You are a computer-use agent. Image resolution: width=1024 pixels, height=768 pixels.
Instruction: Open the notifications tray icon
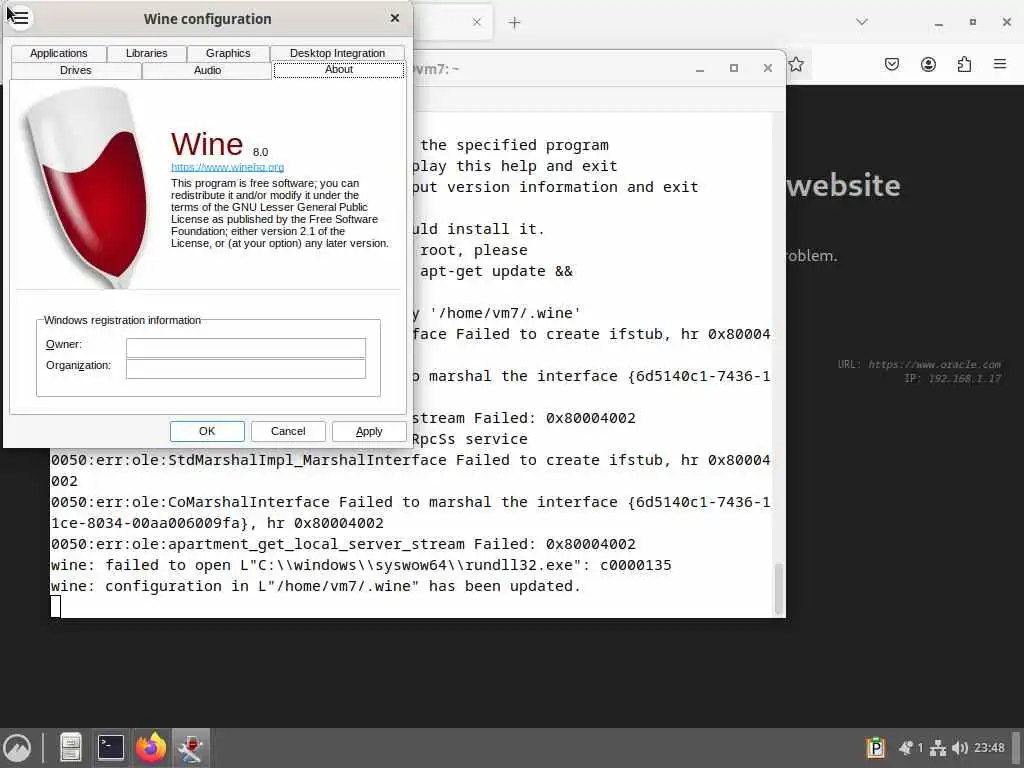pyautogui.click(x=906, y=748)
